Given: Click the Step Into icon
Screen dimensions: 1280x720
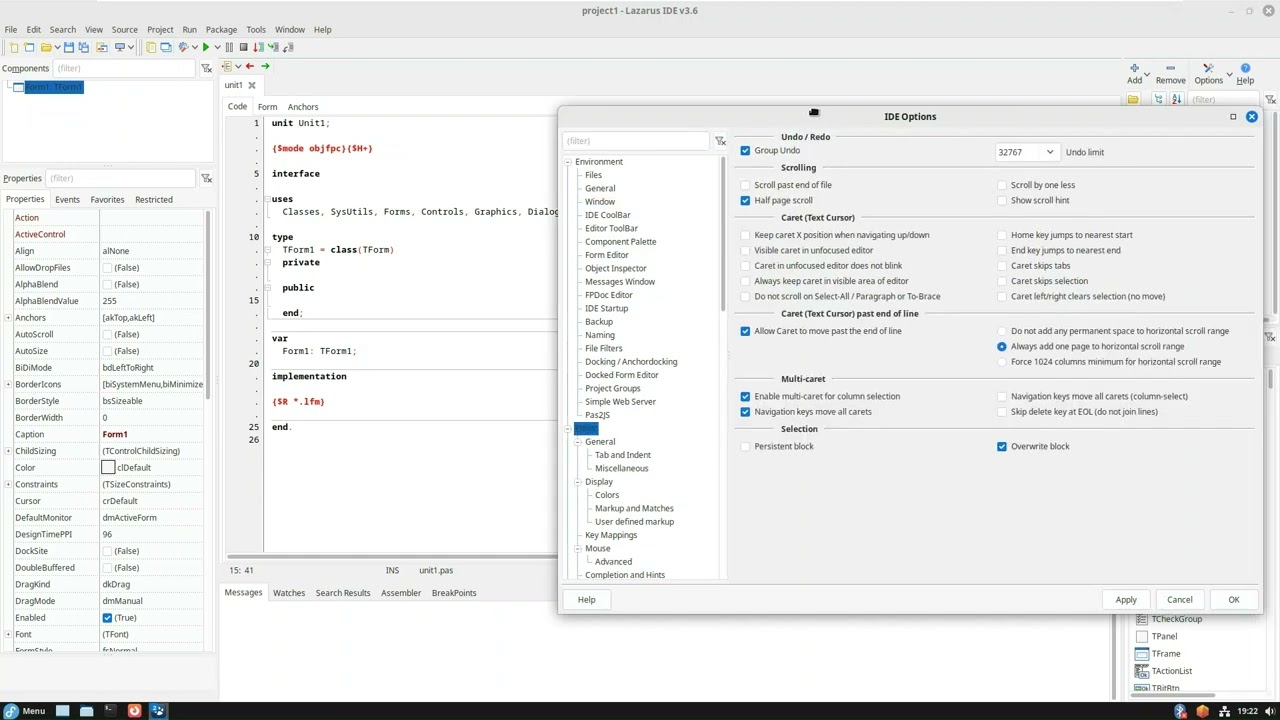Looking at the screenshot, I should [272, 47].
